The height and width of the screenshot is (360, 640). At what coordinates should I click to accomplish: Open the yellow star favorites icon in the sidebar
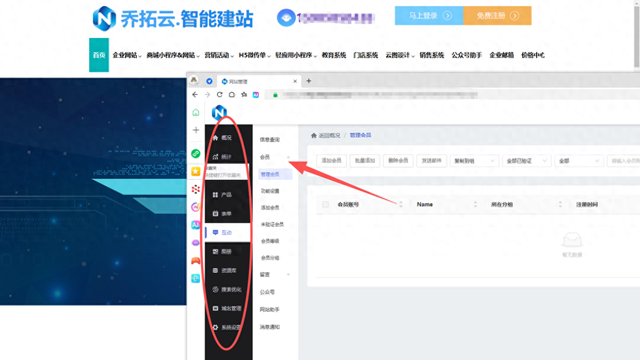196,171
